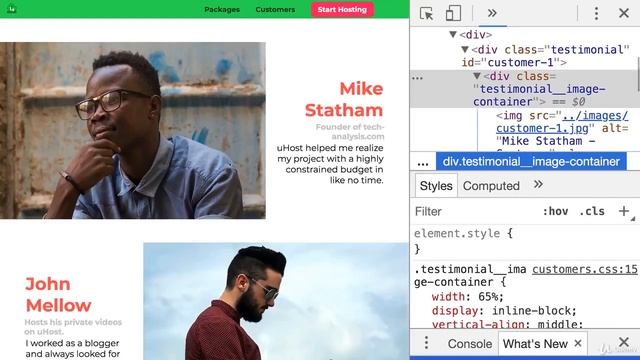
Task: Click the Mike Statham heading
Action: pyautogui.click(x=344, y=99)
